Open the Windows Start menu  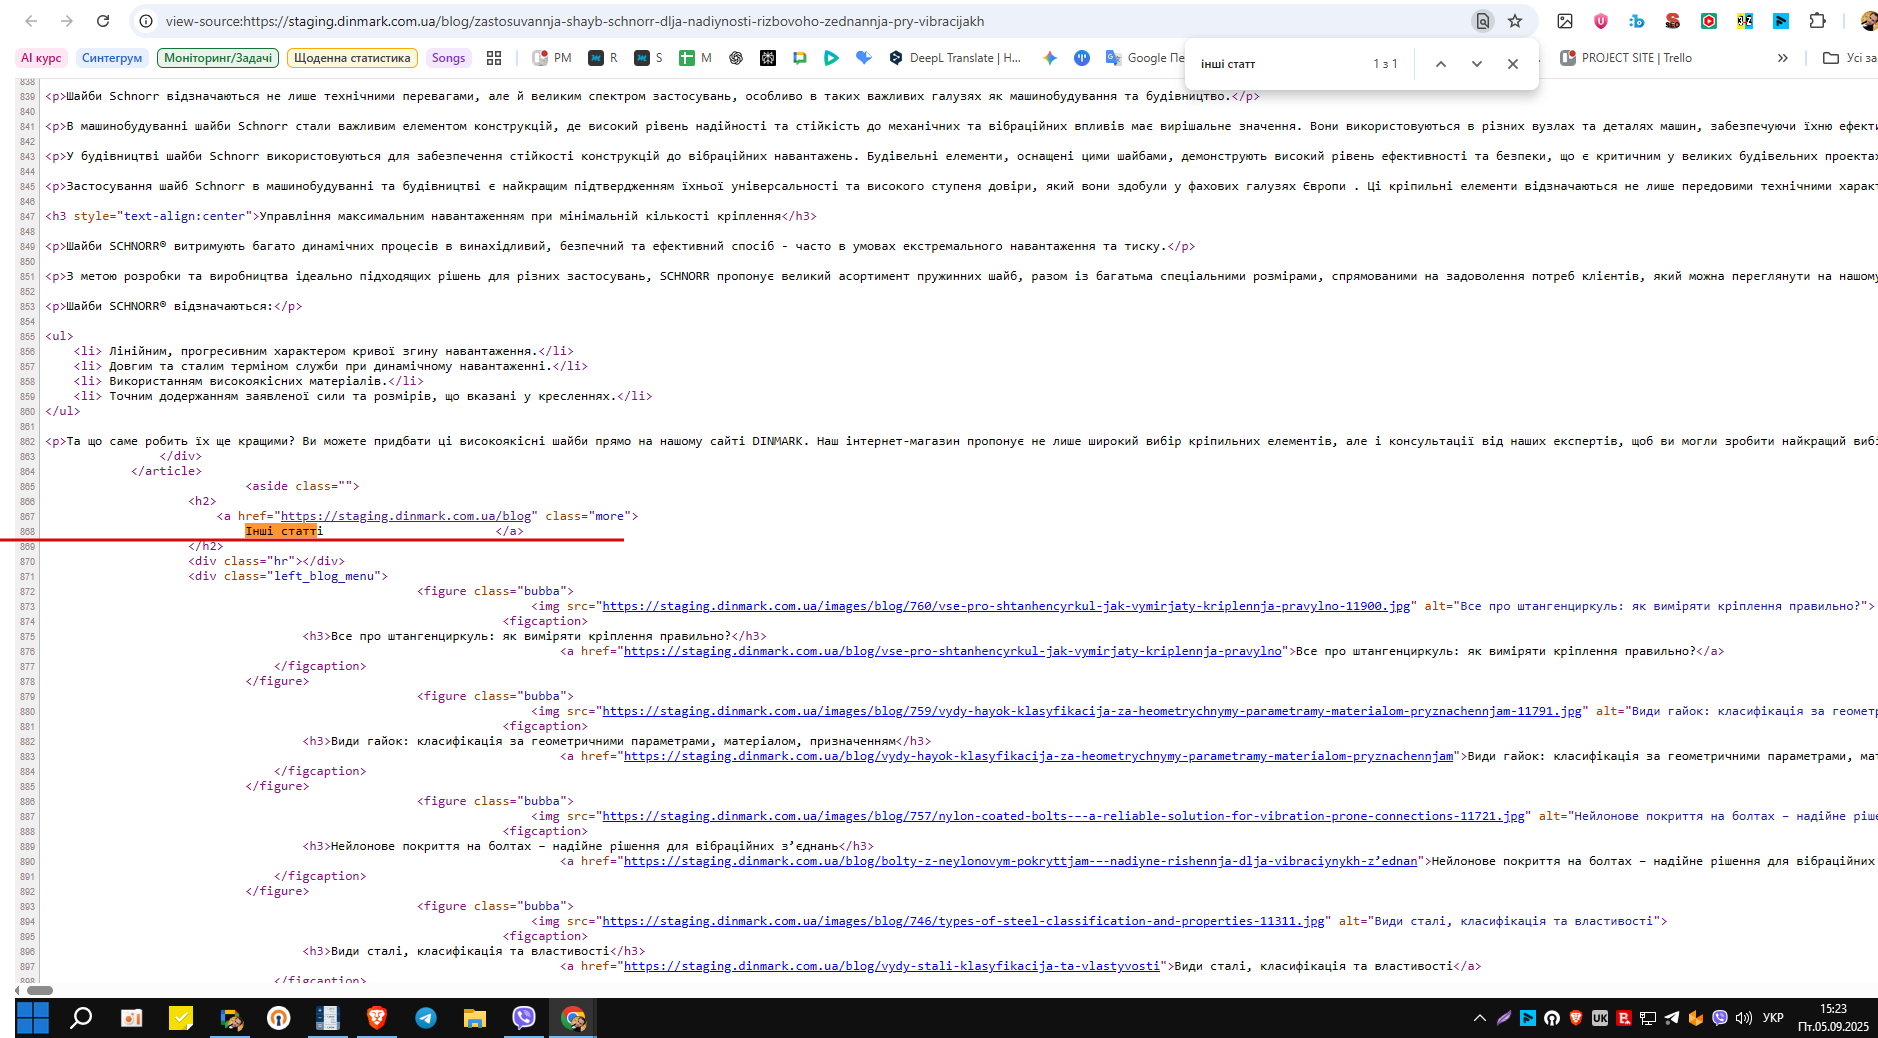(33, 1018)
